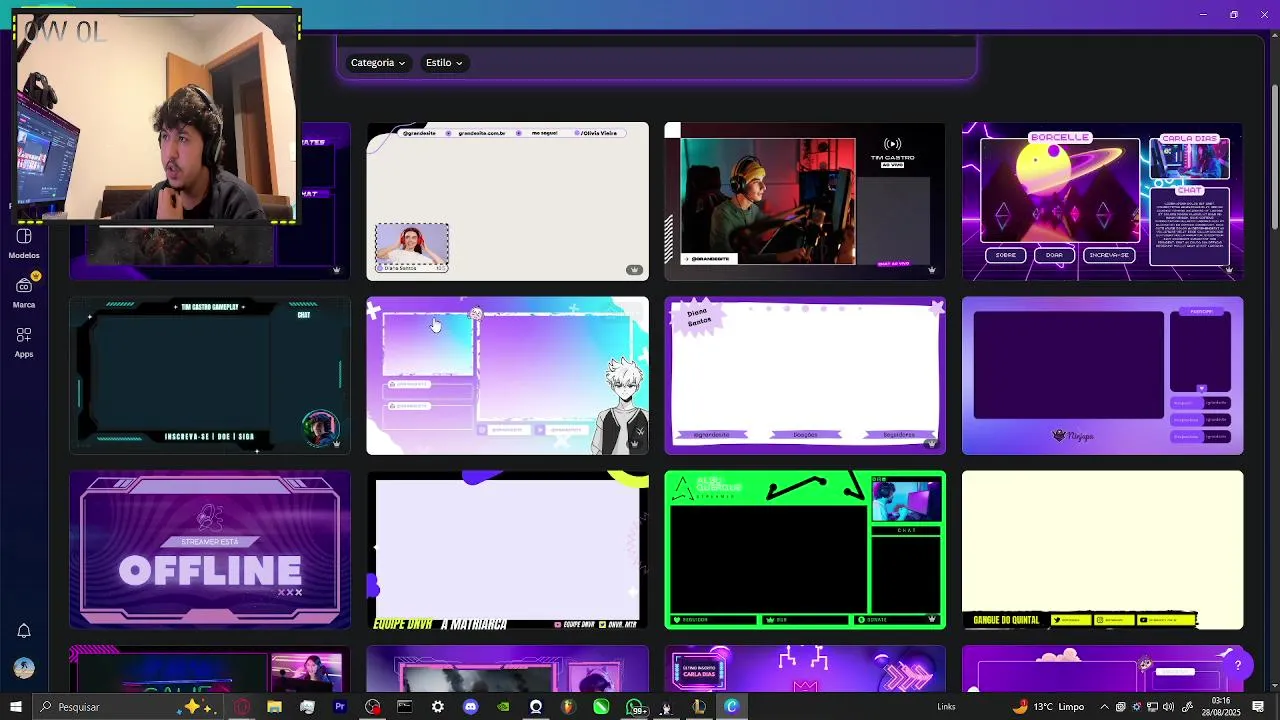Open the Gangue do Quintal cream template
1280x720 pixels.
click(1103, 550)
